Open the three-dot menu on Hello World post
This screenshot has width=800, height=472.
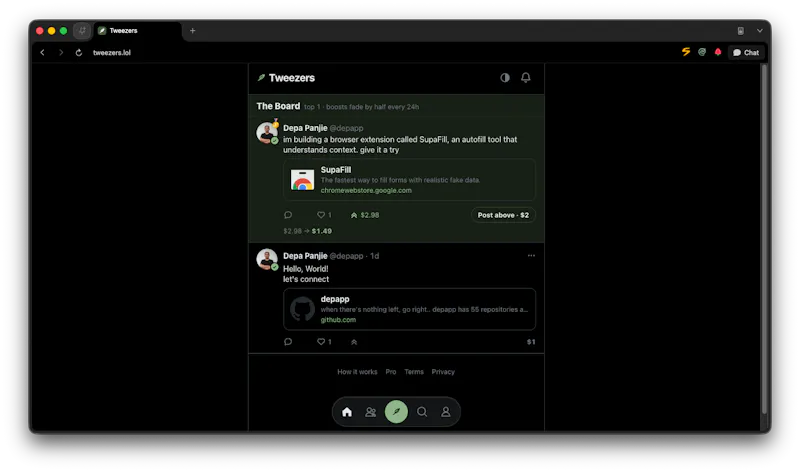tap(531, 256)
